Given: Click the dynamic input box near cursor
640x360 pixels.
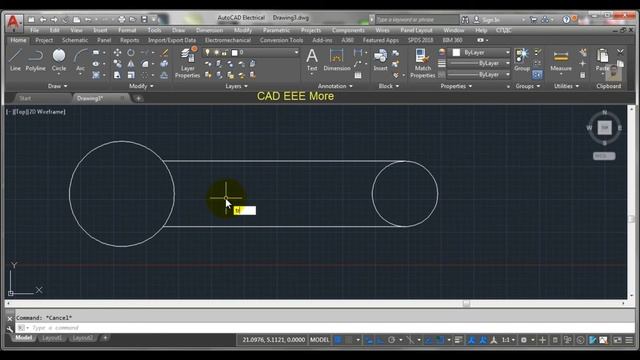Looking at the screenshot, I should point(244,210).
